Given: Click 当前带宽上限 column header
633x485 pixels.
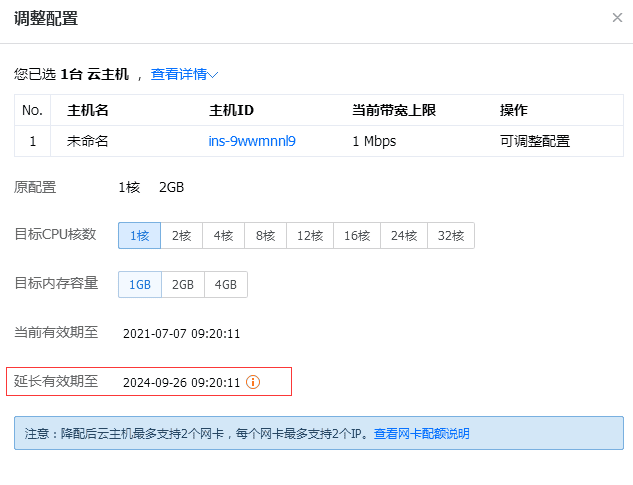Looking at the screenshot, I should point(394,110).
